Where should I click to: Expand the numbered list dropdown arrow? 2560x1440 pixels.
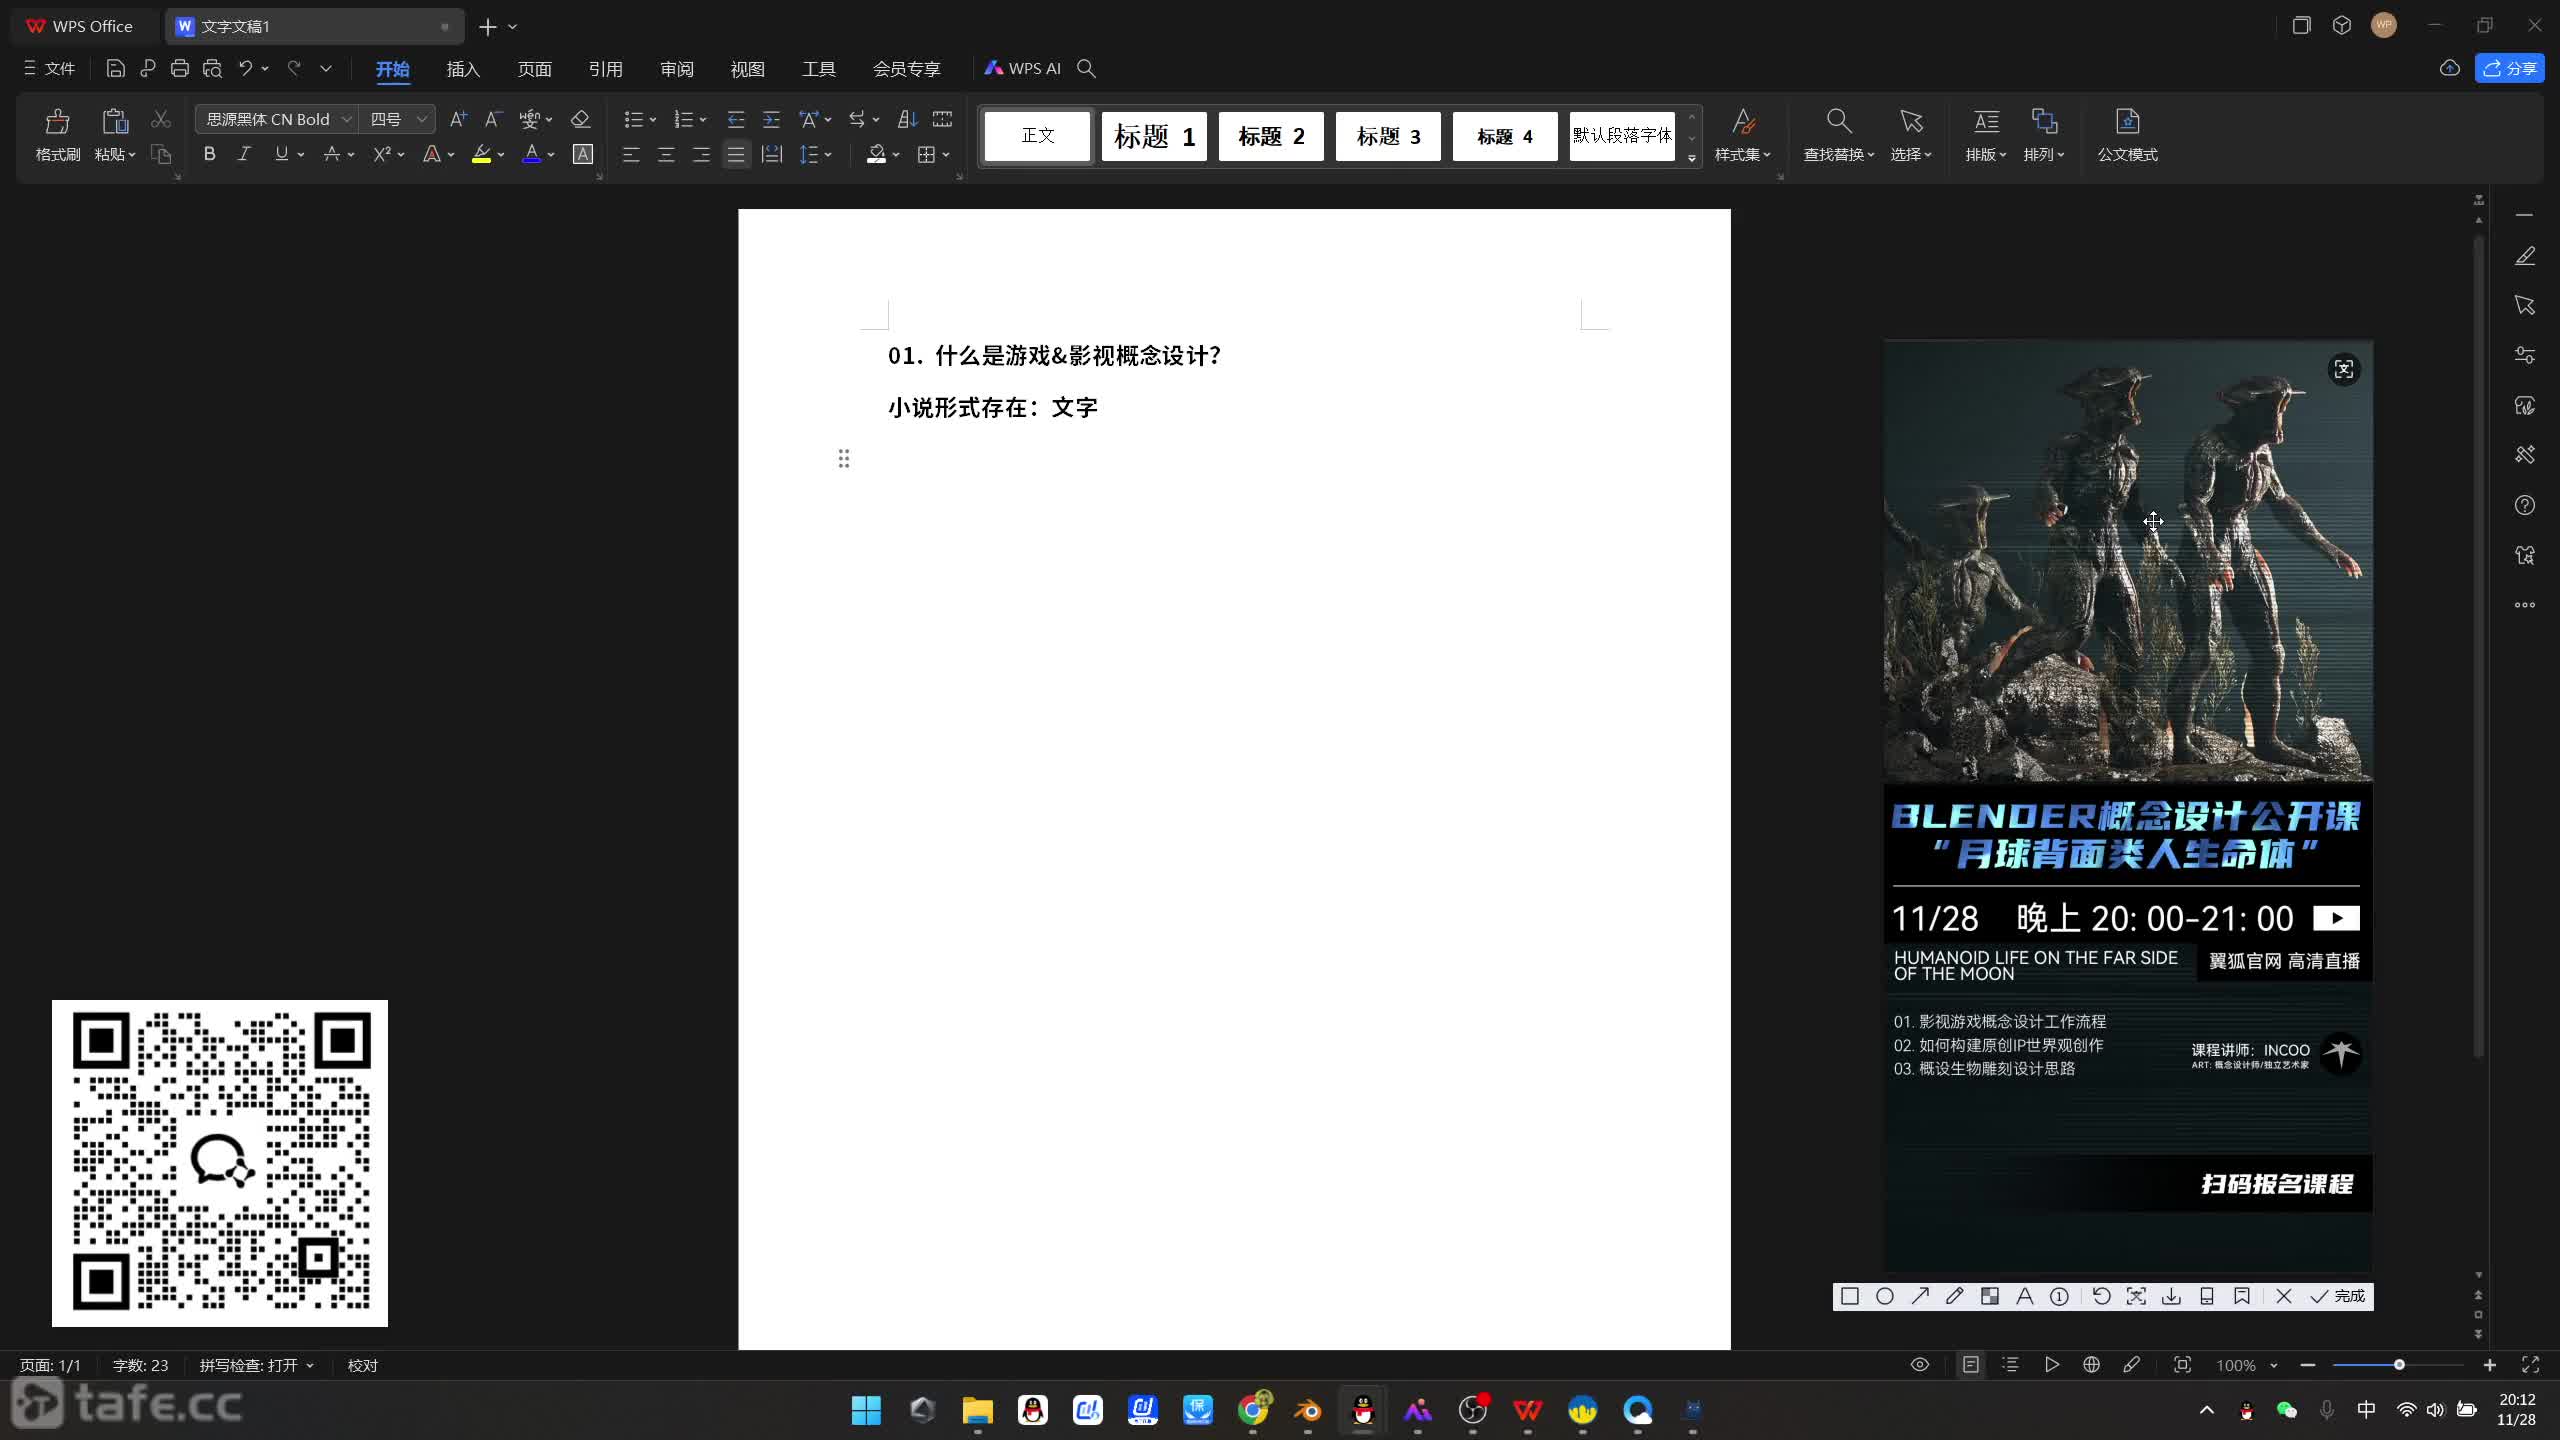703,120
